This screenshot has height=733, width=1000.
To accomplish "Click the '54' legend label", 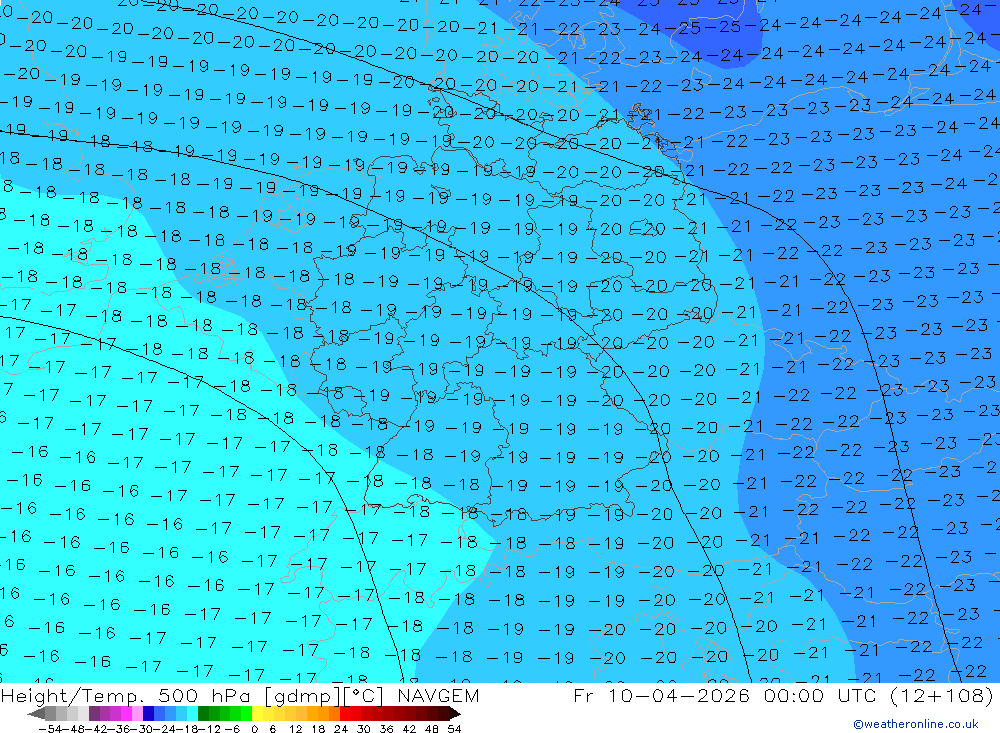I will (x=454, y=729).
